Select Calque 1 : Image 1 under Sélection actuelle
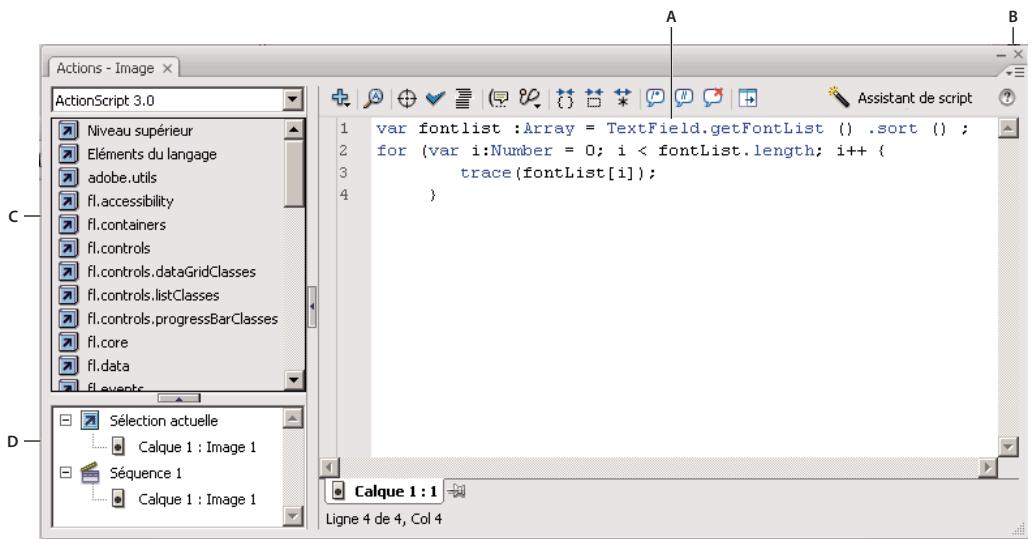The width and height of the screenshot is (1034, 539). [197, 447]
